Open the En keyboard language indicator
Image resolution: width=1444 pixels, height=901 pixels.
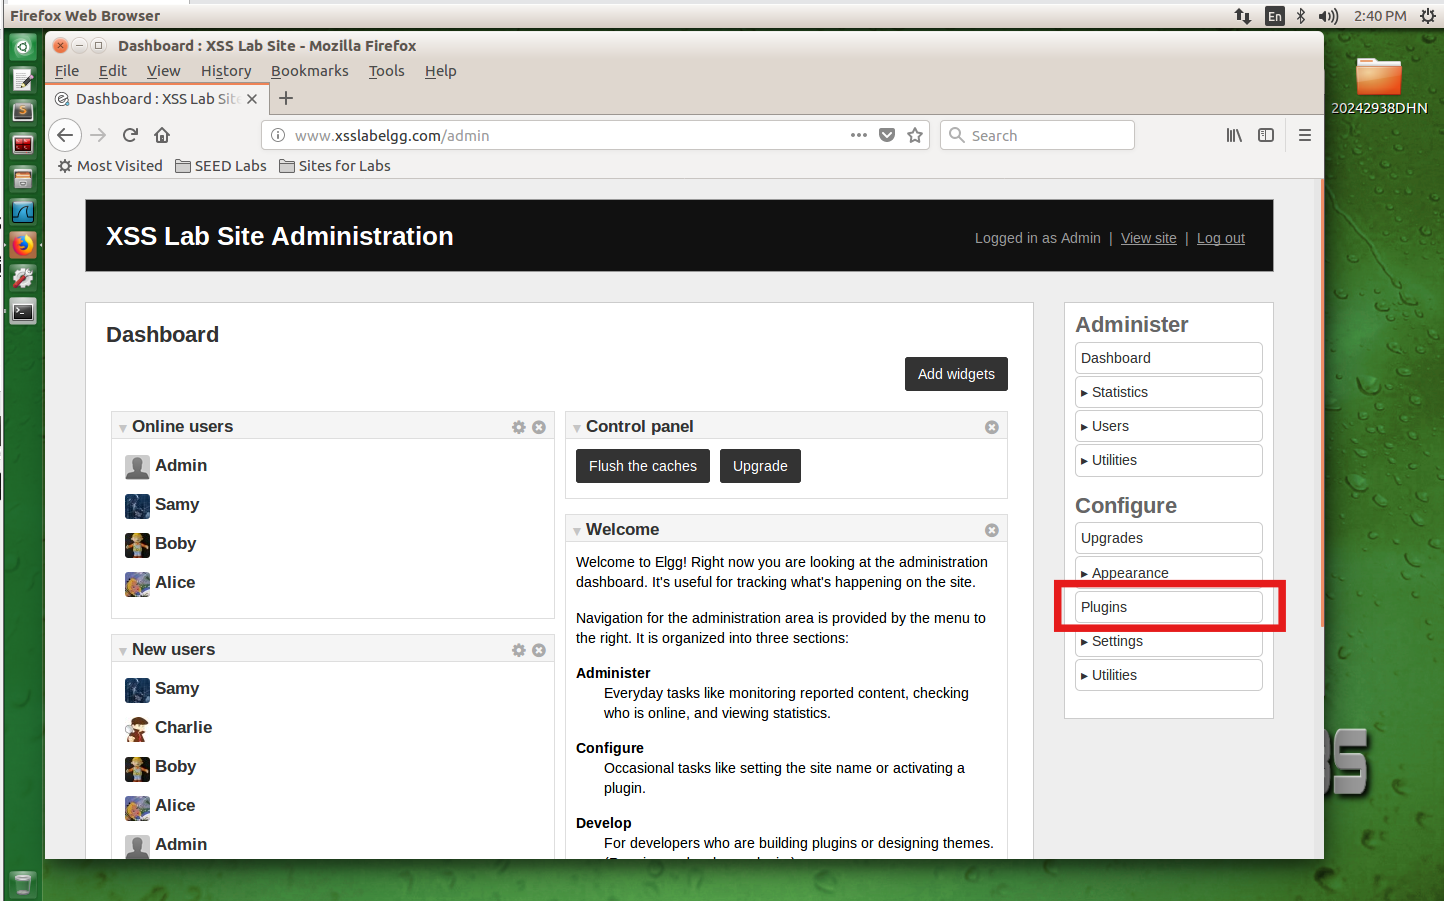coord(1275,16)
